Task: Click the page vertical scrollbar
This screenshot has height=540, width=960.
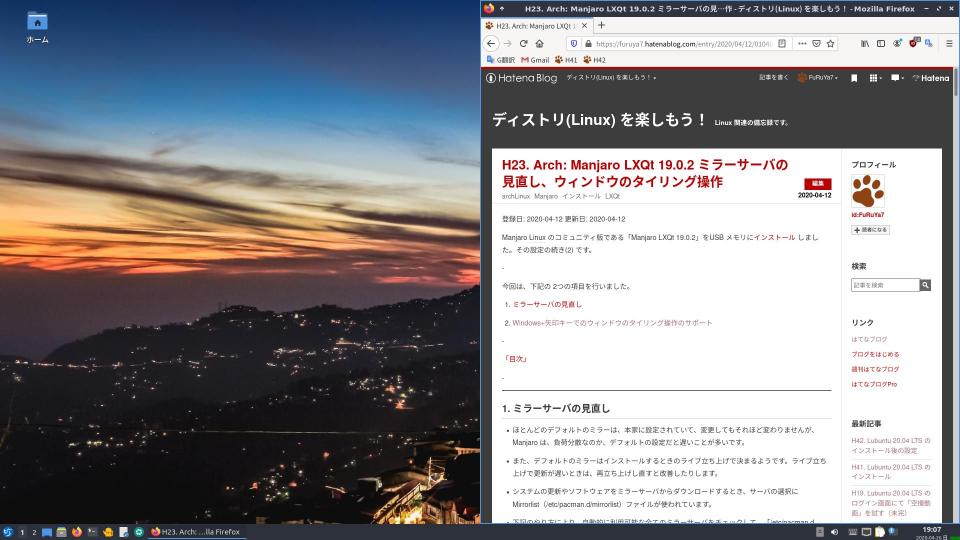Action: click(x=956, y=297)
